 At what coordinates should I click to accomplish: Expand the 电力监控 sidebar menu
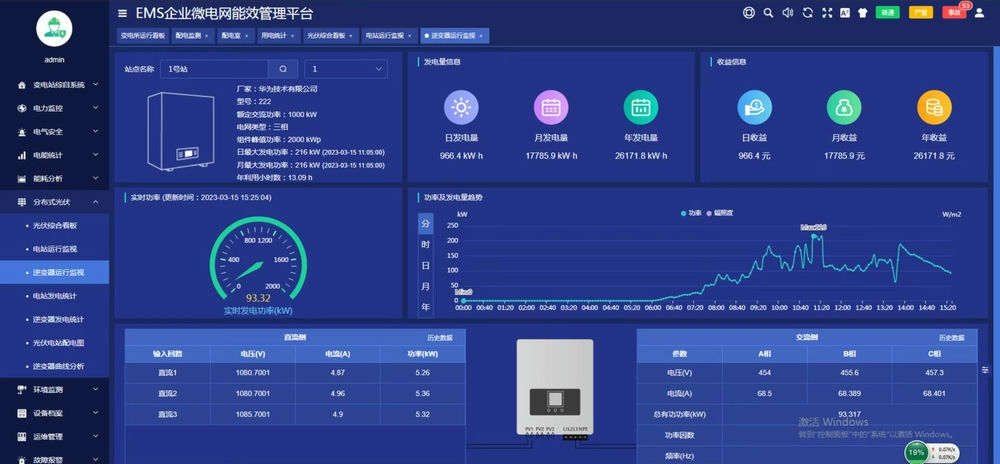click(x=55, y=108)
